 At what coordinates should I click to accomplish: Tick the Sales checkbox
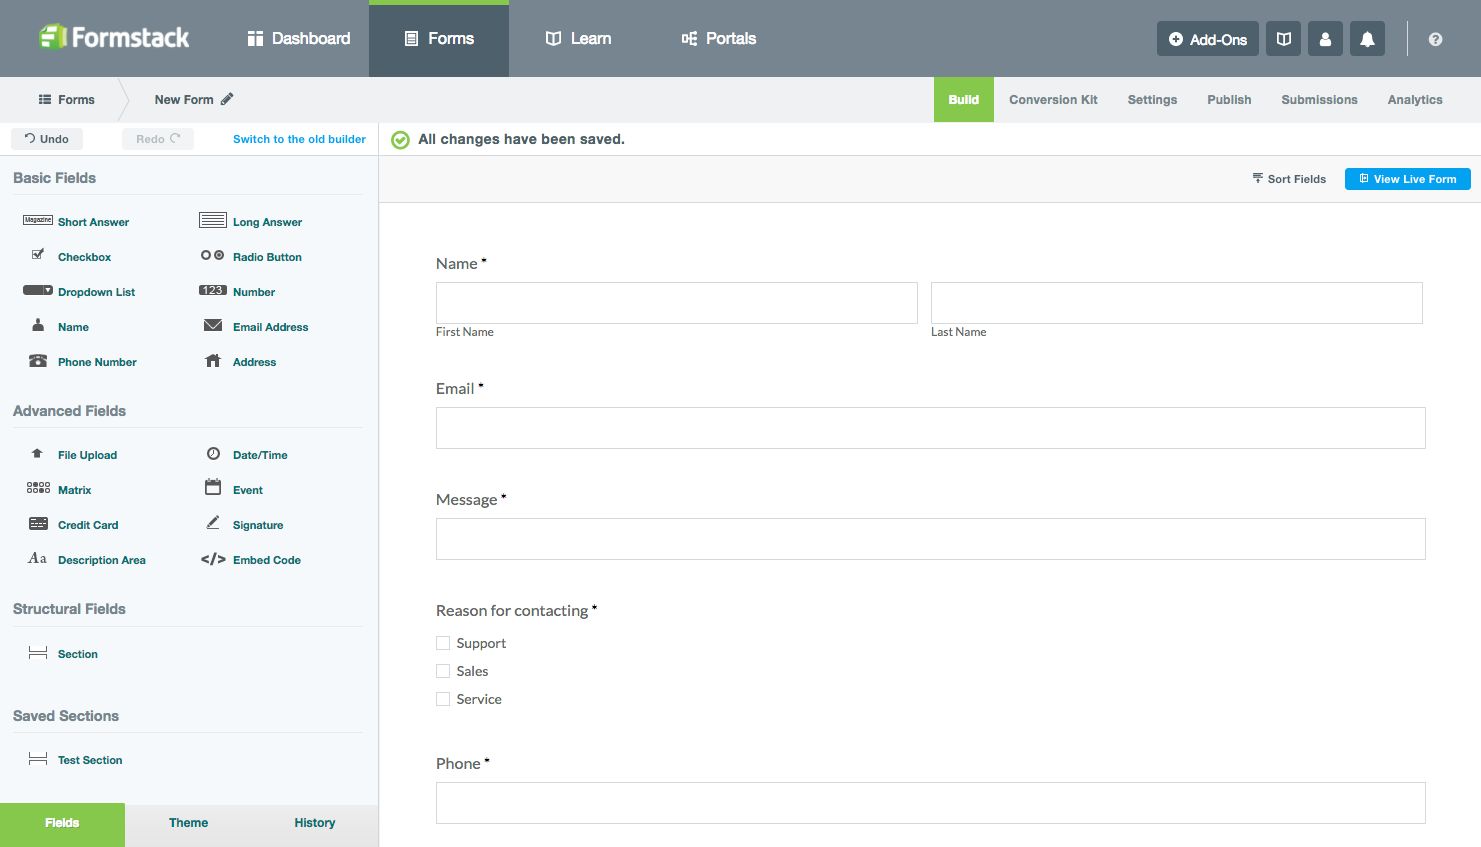coord(443,671)
